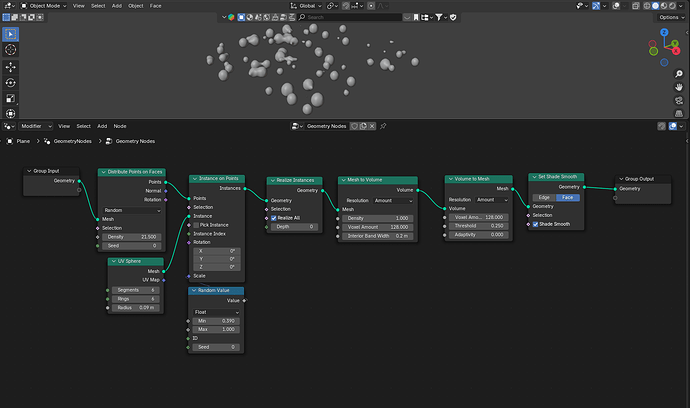Toggle viewport overlays button
Image resolution: width=690 pixels, height=408 pixels.
(617, 6)
